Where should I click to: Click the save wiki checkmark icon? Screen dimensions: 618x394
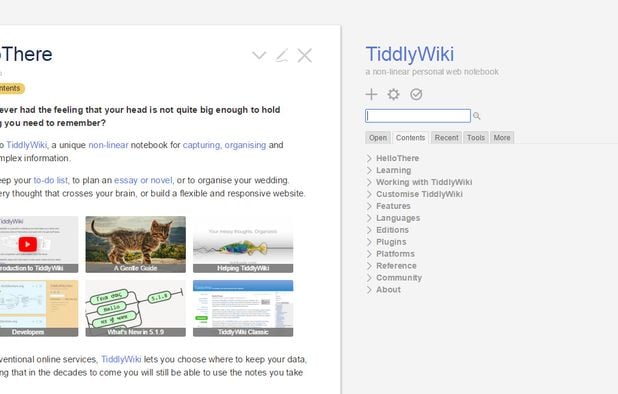coord(416,94)
